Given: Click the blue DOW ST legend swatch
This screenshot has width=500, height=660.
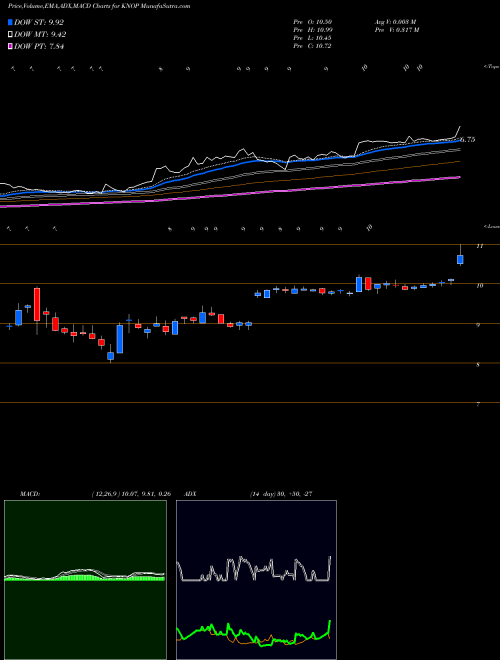Looking at the screenshot, I should (11, 22).
